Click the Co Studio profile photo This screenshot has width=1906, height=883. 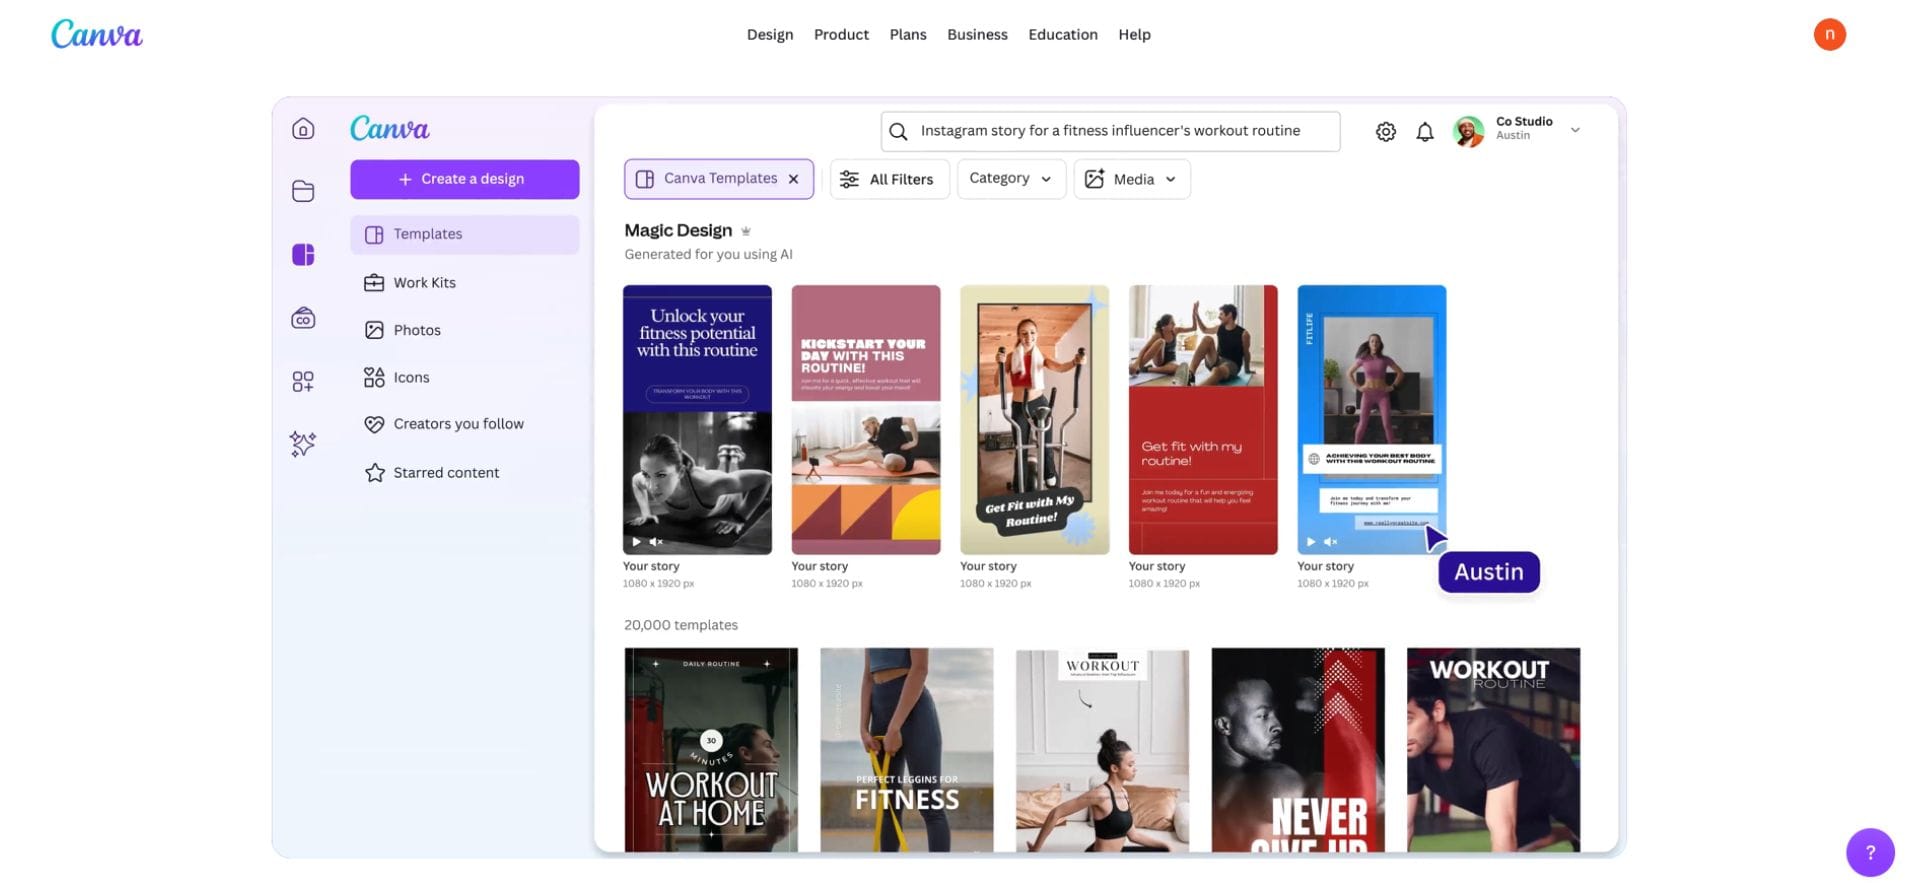(x=1467, y=131)
